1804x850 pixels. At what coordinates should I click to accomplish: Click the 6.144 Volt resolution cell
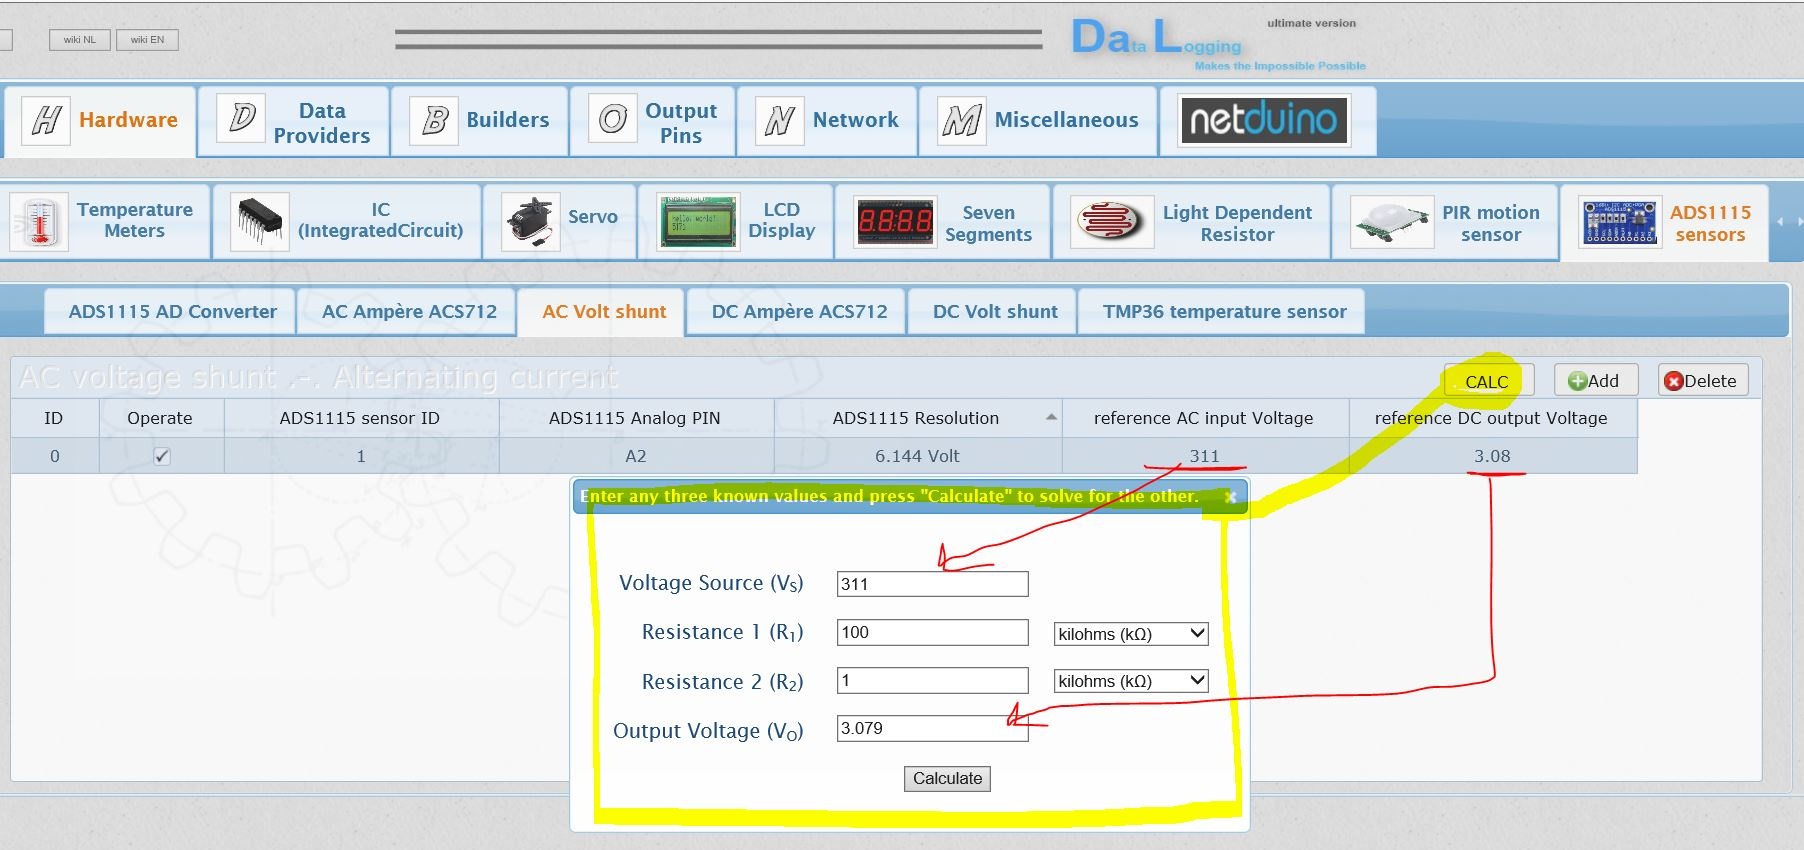tap(917, 456)
